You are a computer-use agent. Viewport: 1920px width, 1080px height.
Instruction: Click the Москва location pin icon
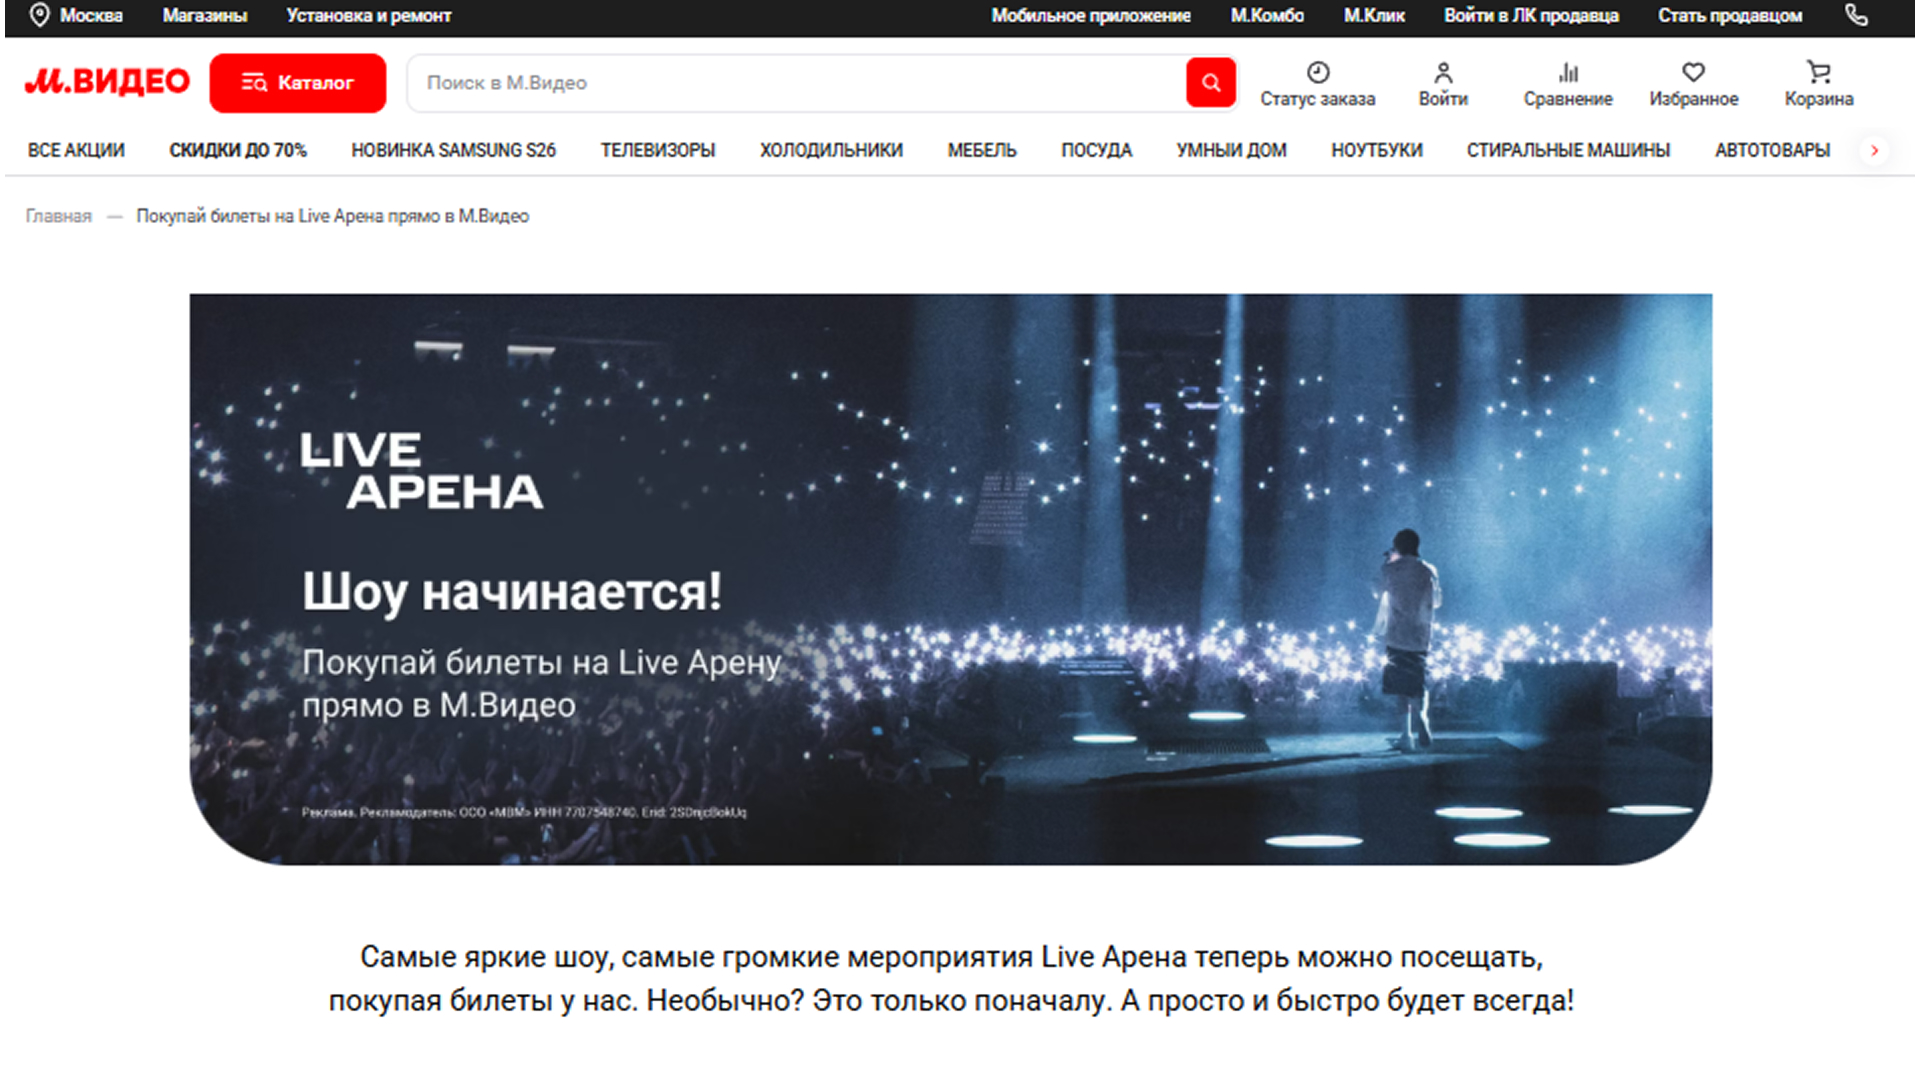[x=39, y=15]
